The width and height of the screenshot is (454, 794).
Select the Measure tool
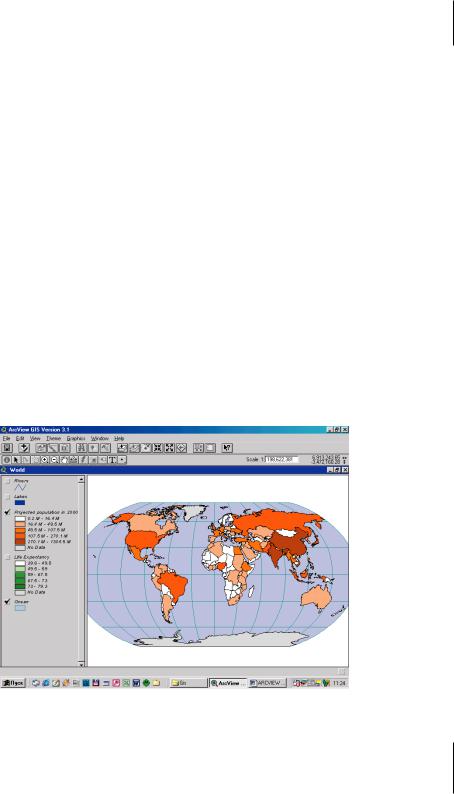(74, 460)
